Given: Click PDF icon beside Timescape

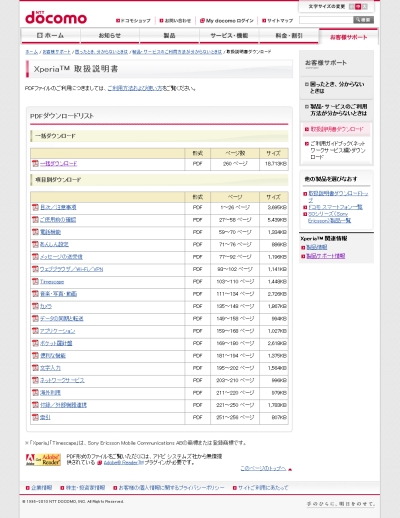Looking at the screenshot, I should coord(35,281).
